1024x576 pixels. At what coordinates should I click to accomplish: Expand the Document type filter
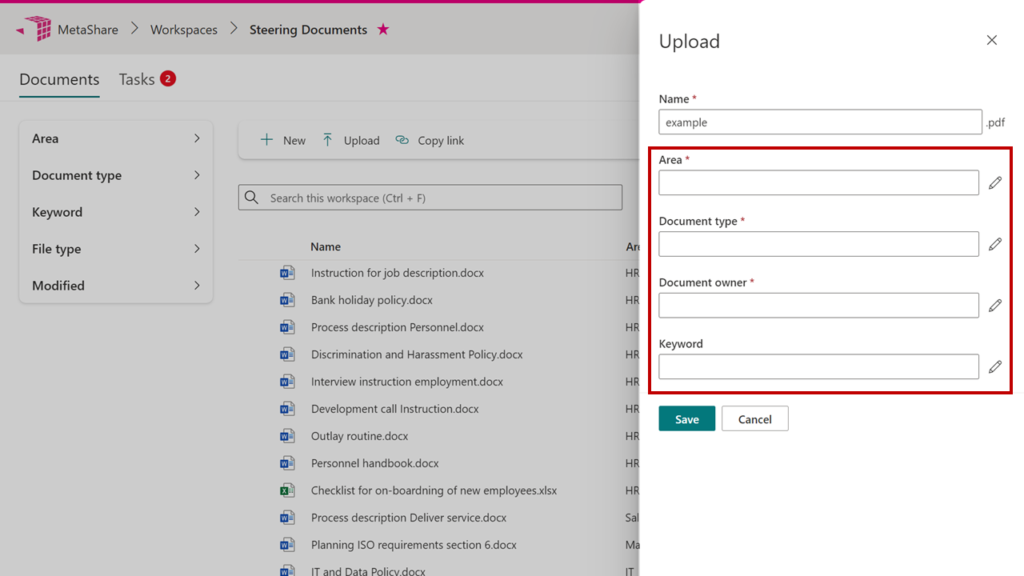pyautogui.click(x=115, y=176)
